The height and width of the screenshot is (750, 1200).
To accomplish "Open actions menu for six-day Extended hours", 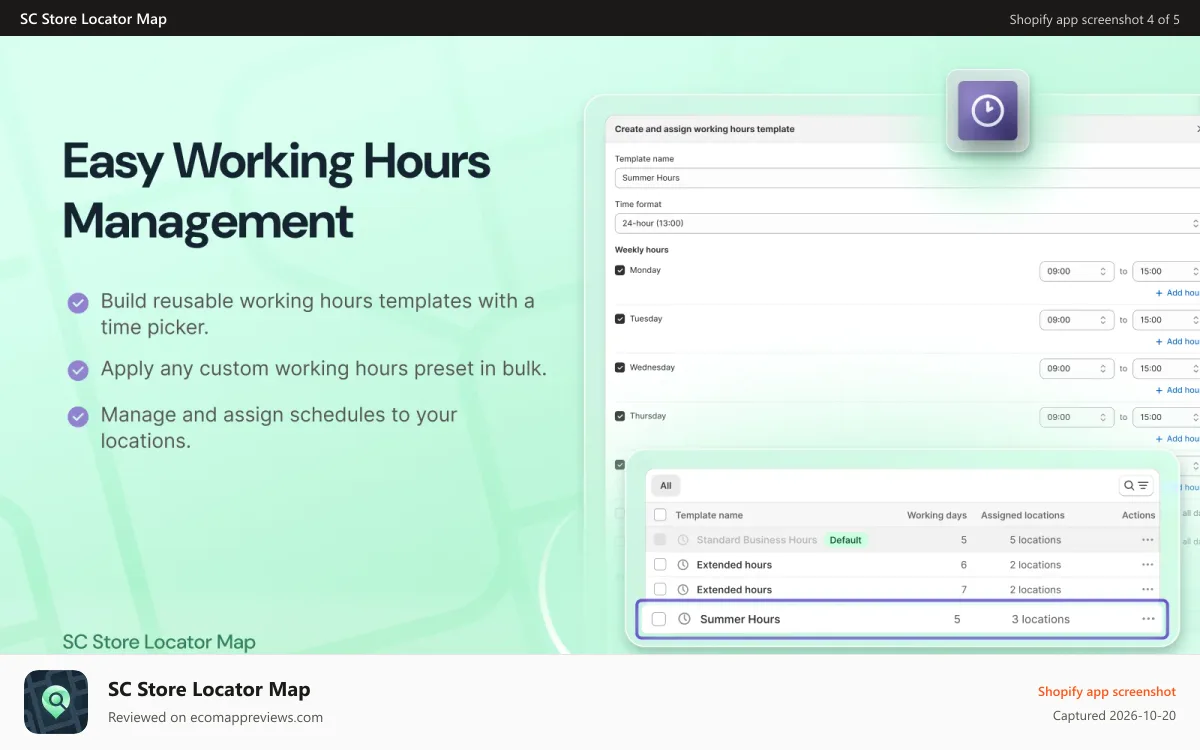I will click(x=1147, y=565).
